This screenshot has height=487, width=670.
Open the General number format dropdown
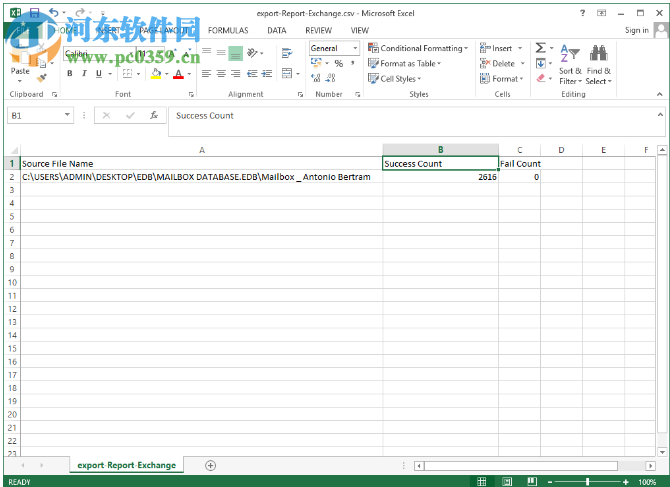click(x=355, y=48)
